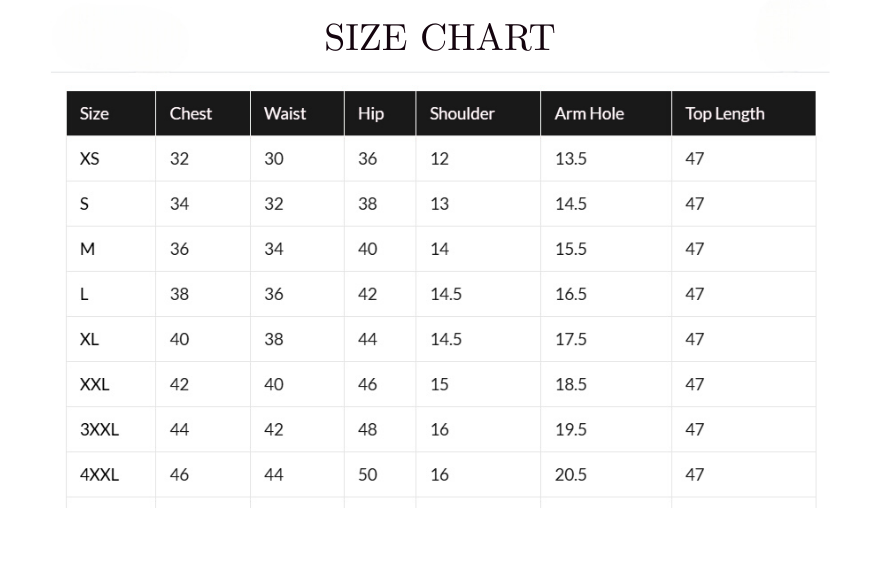The height and width of the screenshot is (564, 880).
Task: Click the Size column header
Action: click(x=94, y=113)
